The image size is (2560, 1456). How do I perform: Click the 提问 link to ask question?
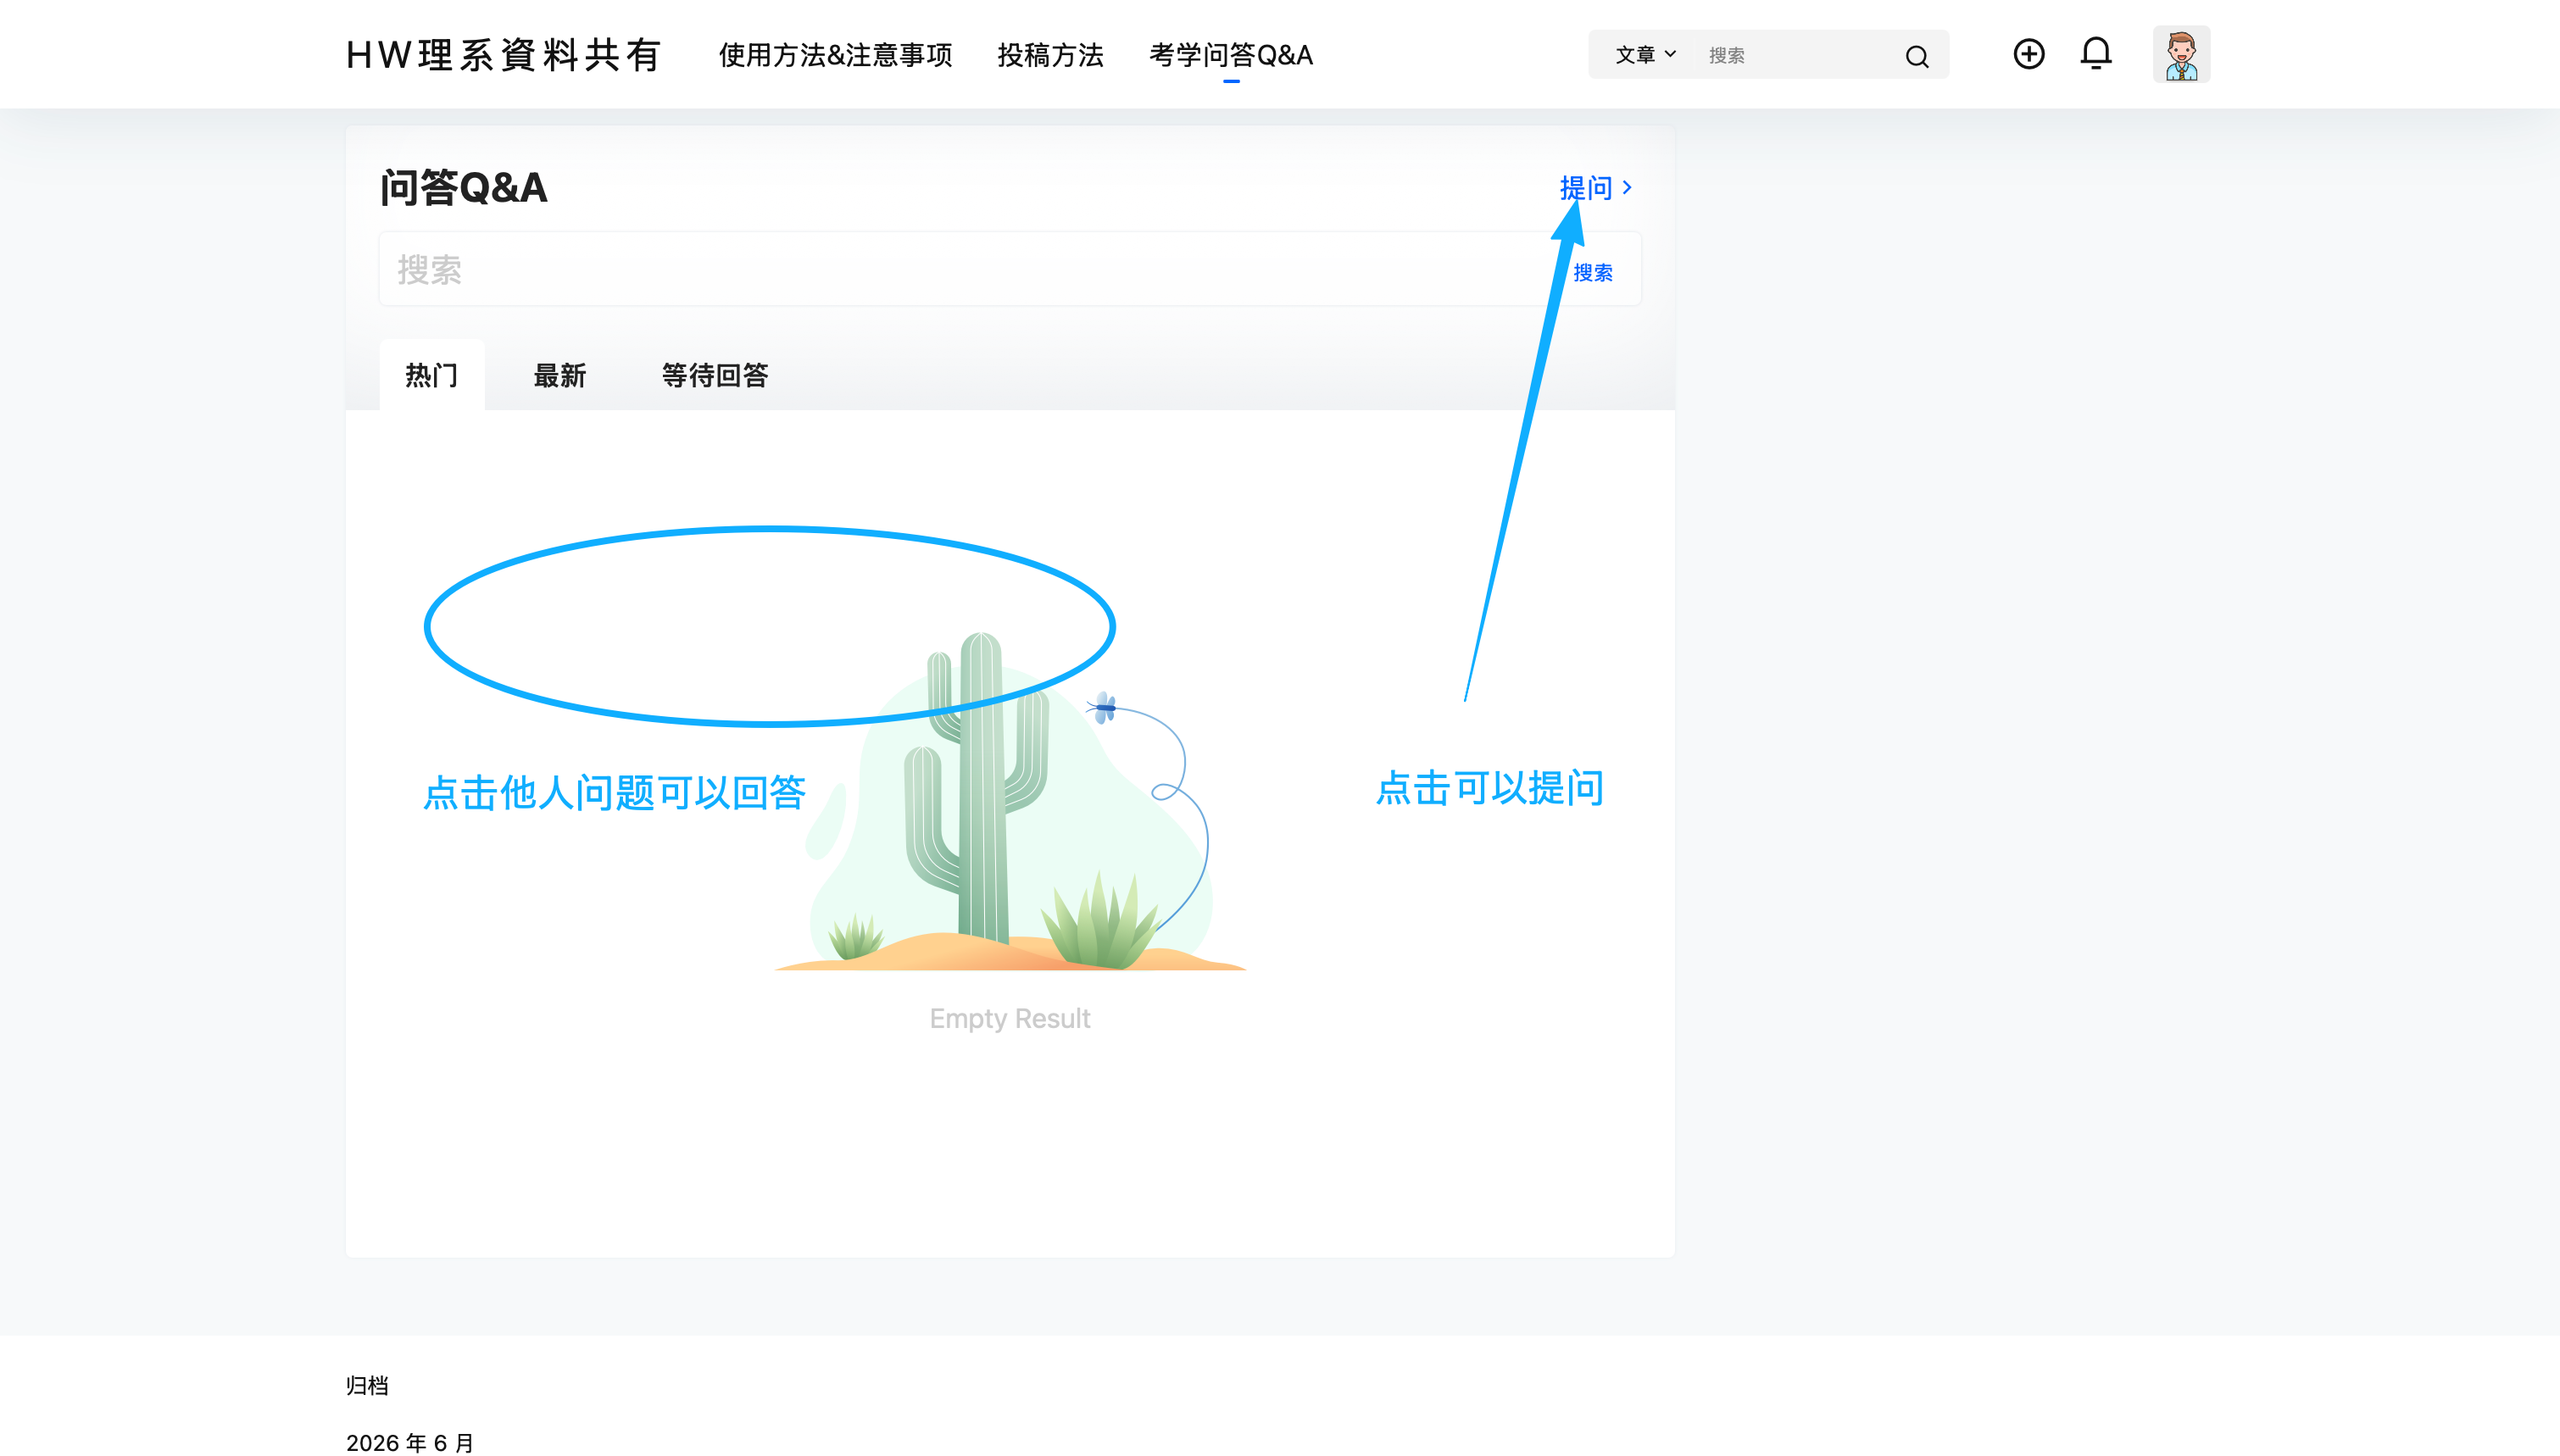point(1596,188)
